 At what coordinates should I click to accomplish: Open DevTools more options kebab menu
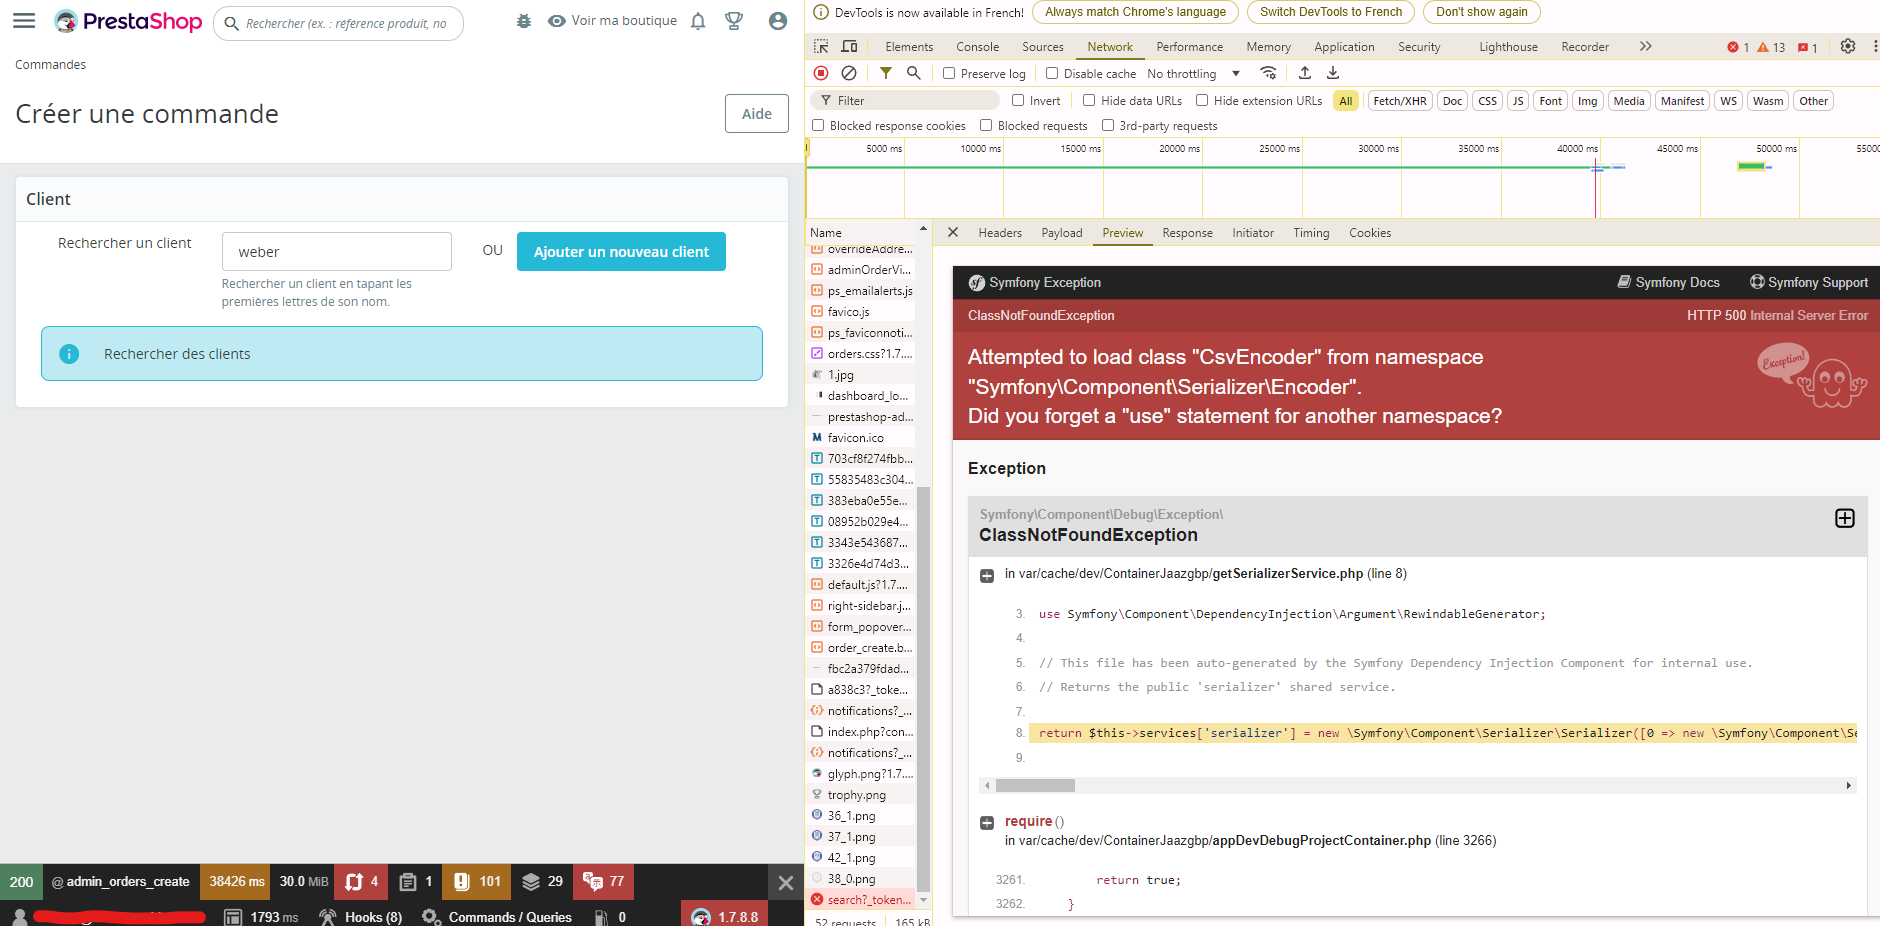tap(1875, 47)
